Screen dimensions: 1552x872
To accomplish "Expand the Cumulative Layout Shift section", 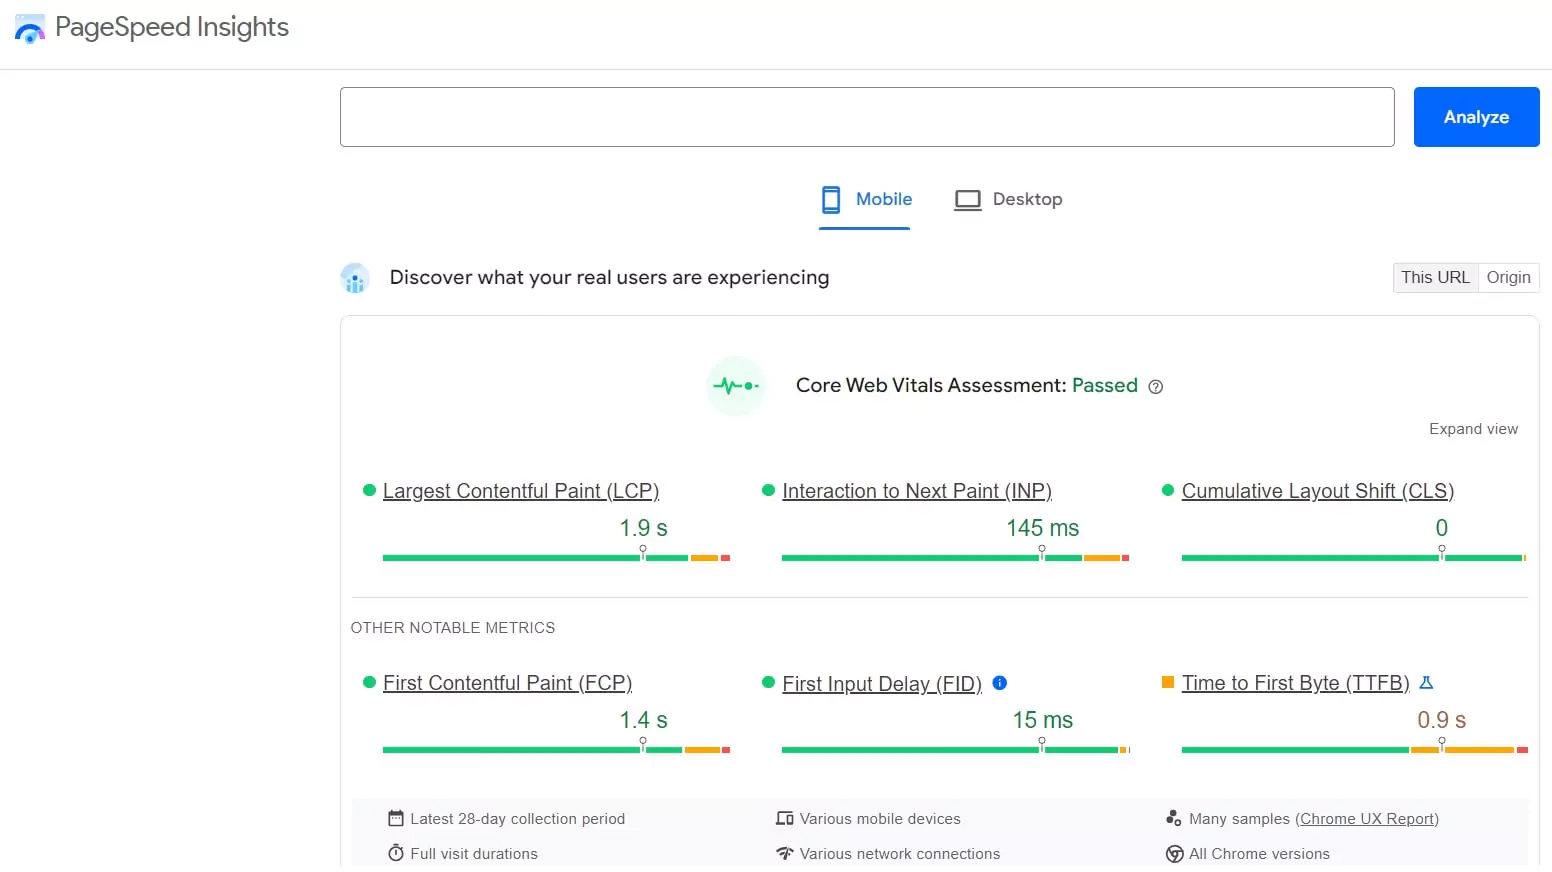I will tap(1317, 490).
